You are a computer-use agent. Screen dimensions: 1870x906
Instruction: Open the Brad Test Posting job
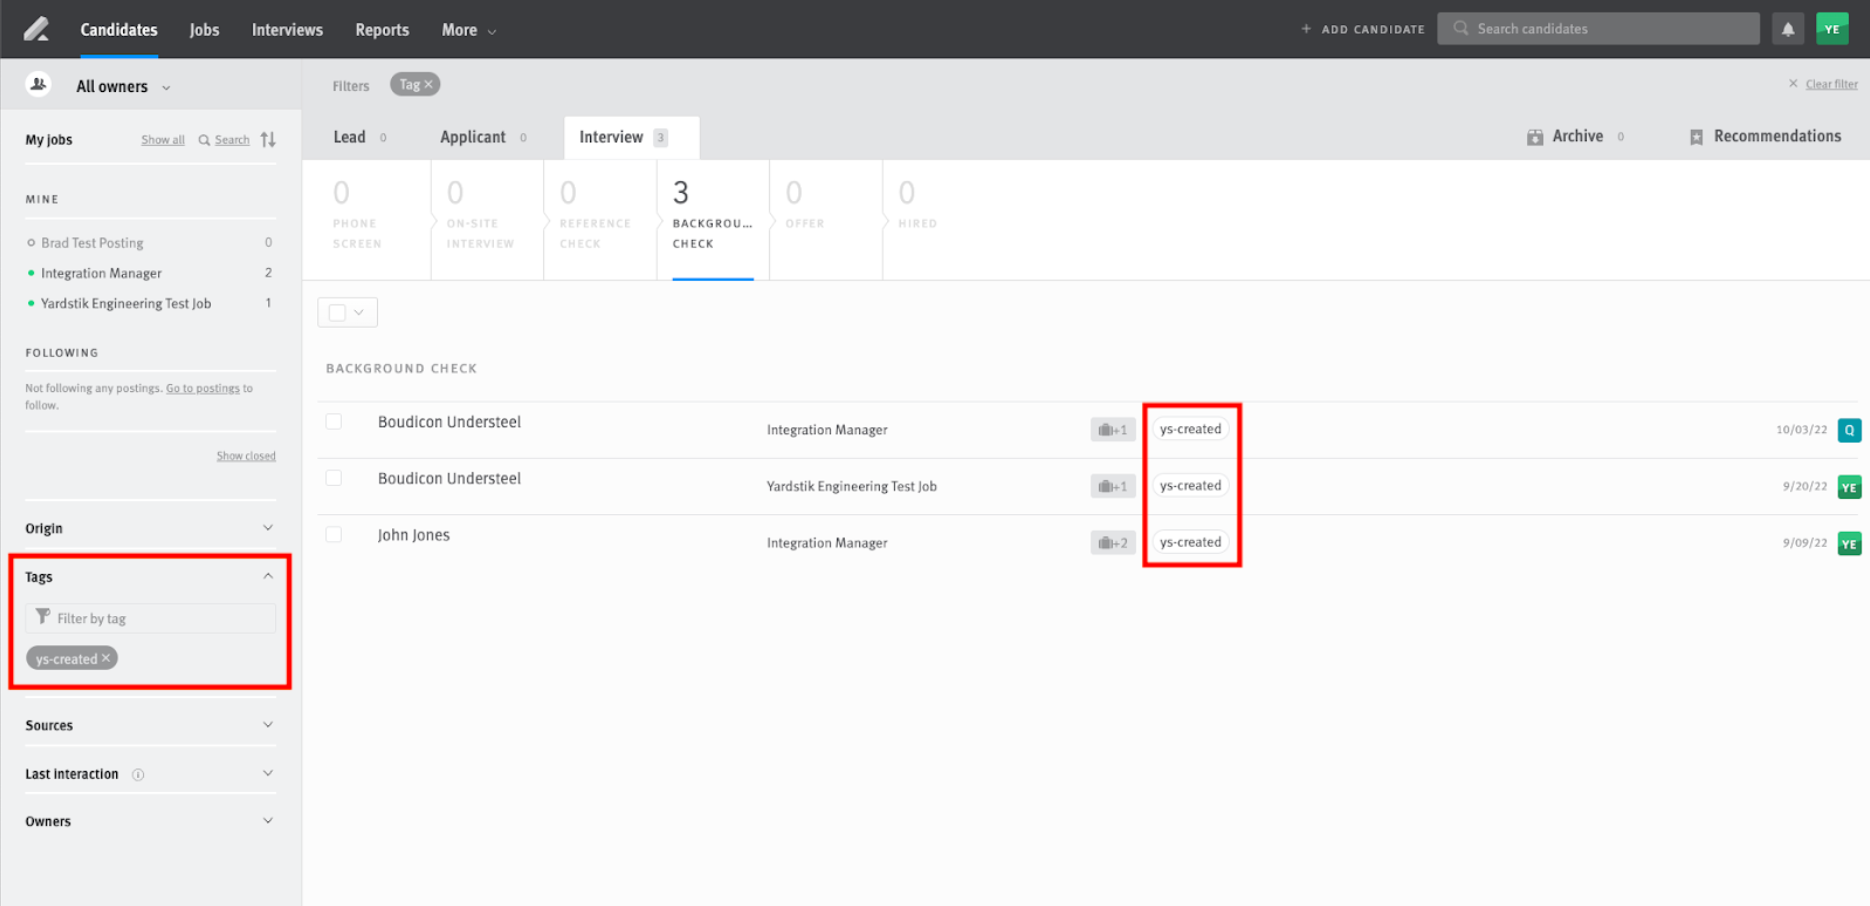(92, 243)
